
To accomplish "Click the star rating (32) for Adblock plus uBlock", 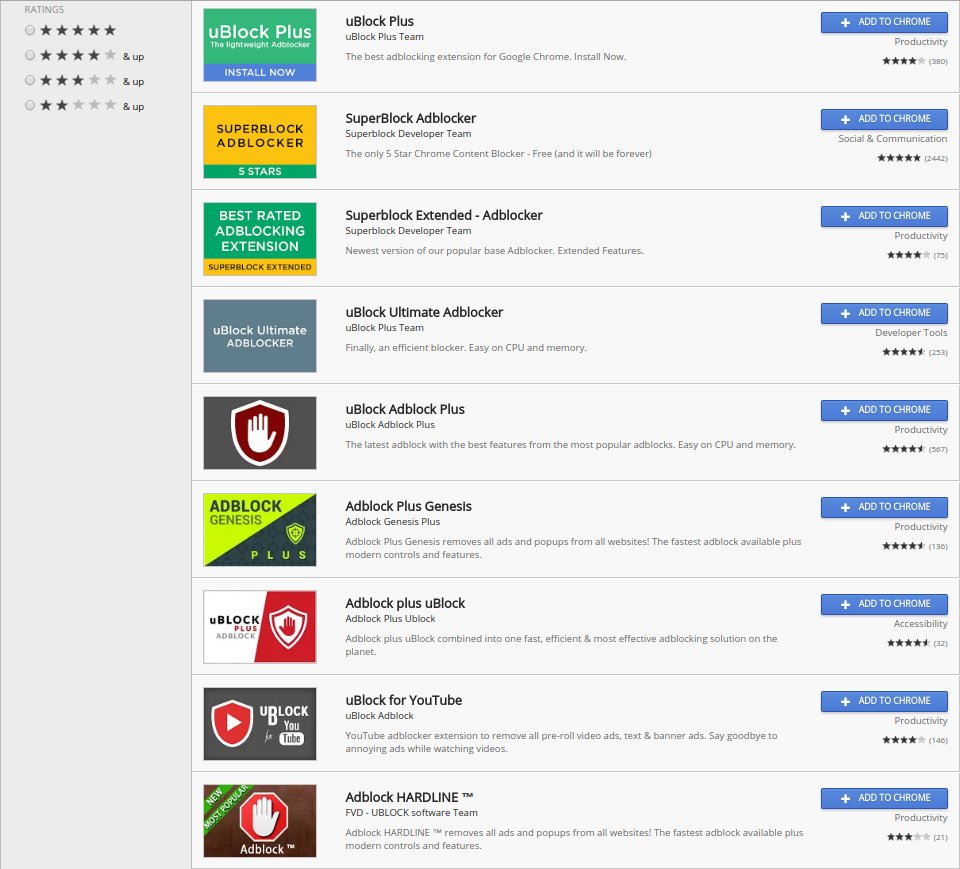I will [x=917, y=643].
